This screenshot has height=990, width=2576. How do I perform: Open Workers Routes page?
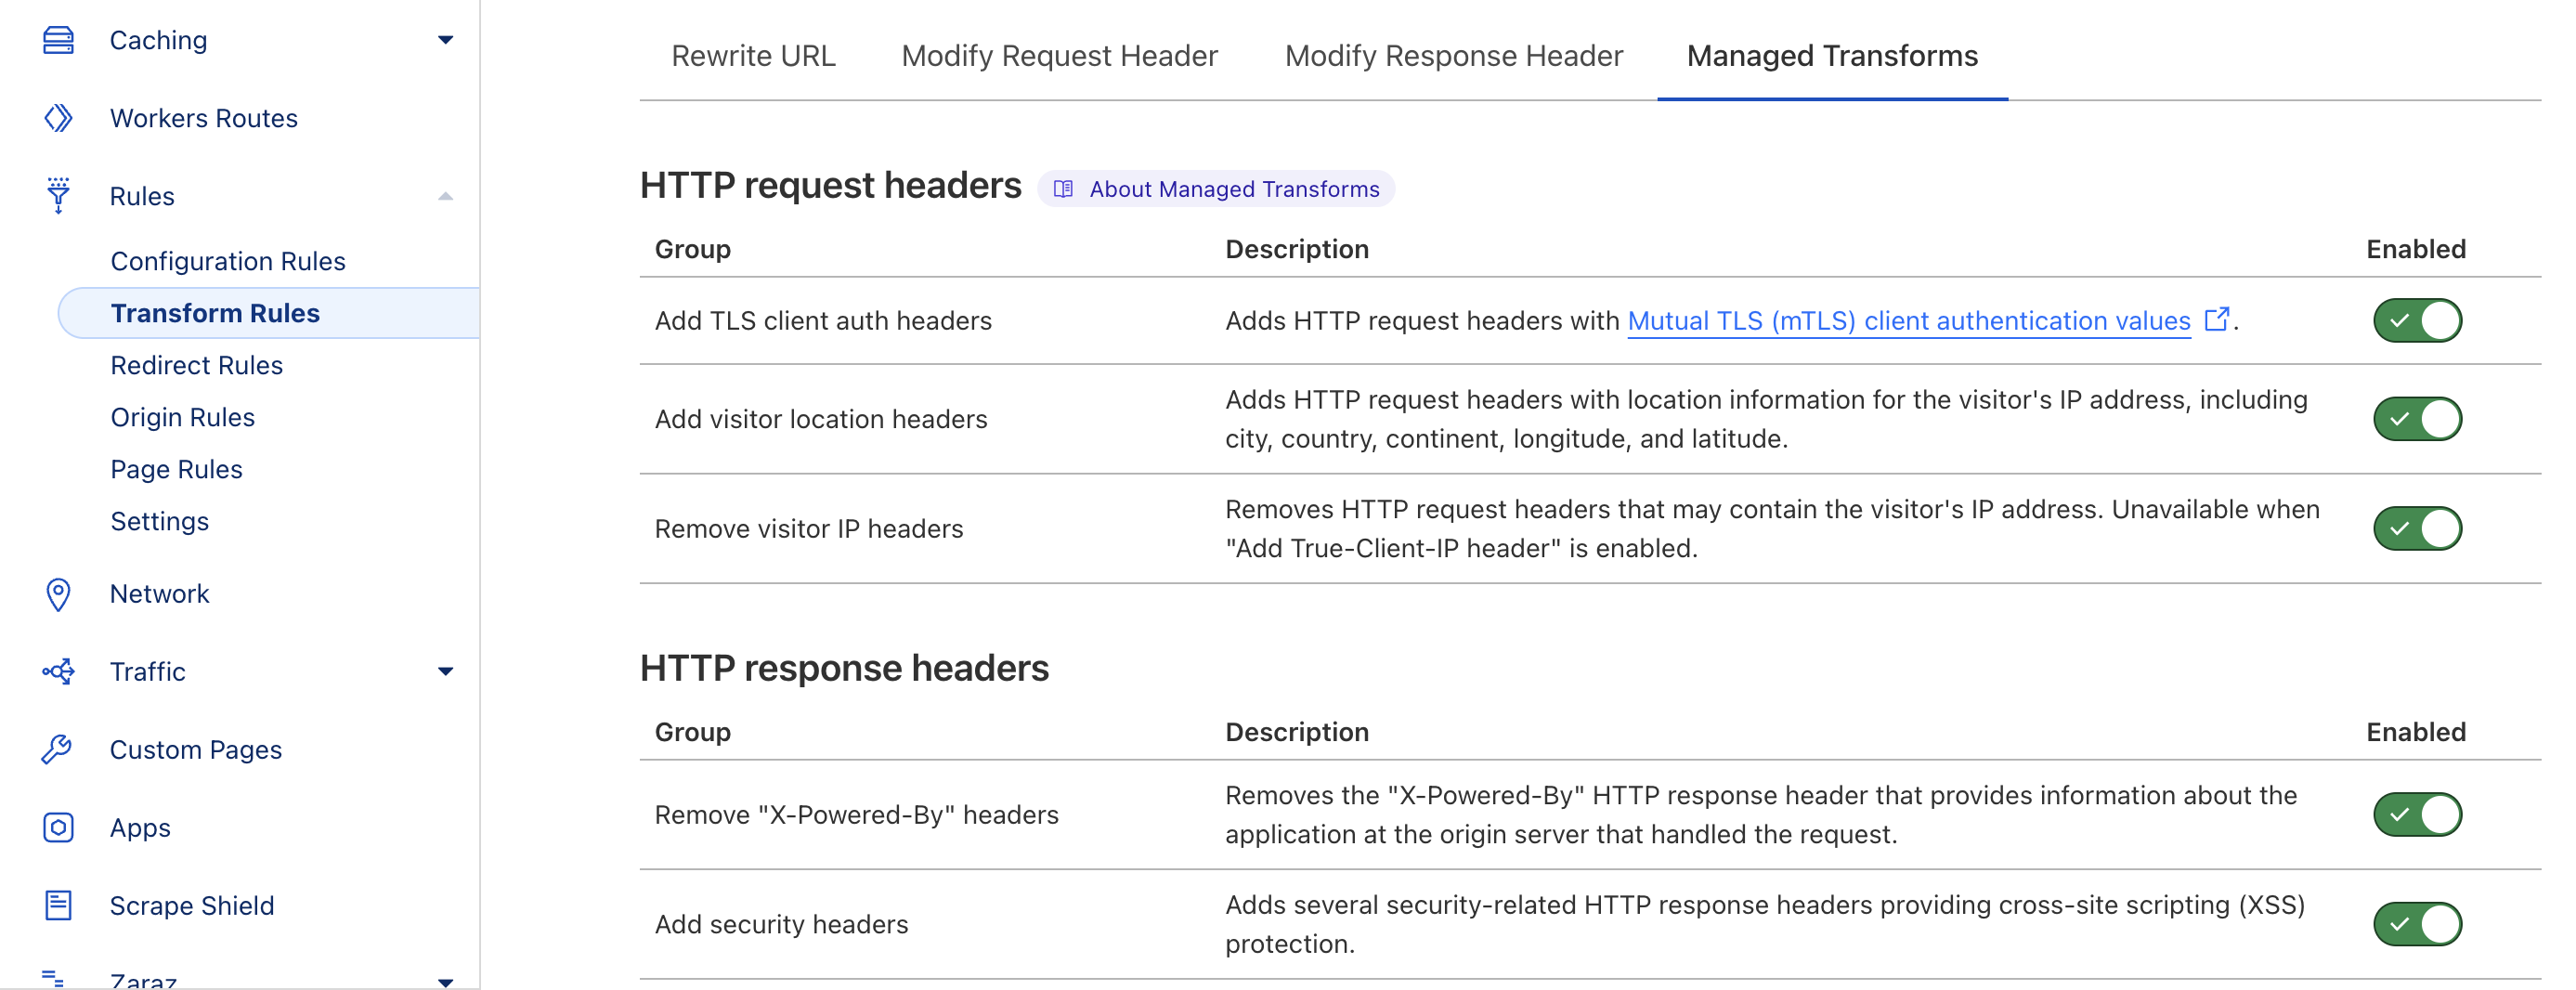203,118
